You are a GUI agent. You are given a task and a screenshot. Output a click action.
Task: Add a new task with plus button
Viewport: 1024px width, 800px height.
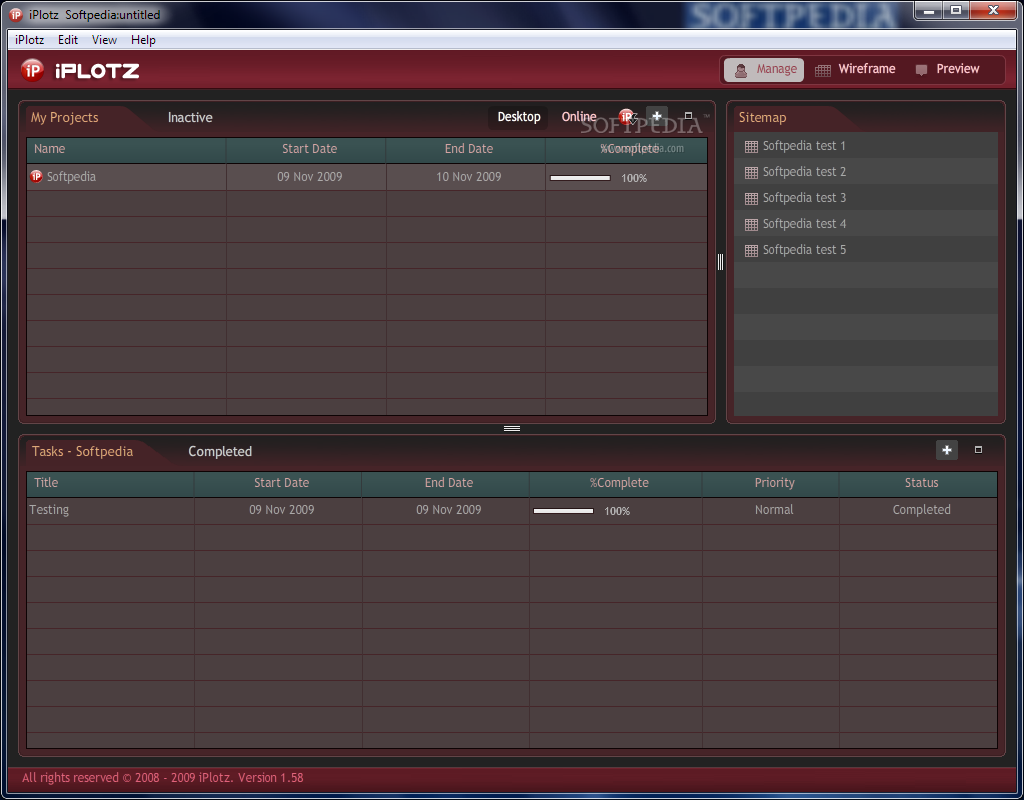(x=947, y=450)
